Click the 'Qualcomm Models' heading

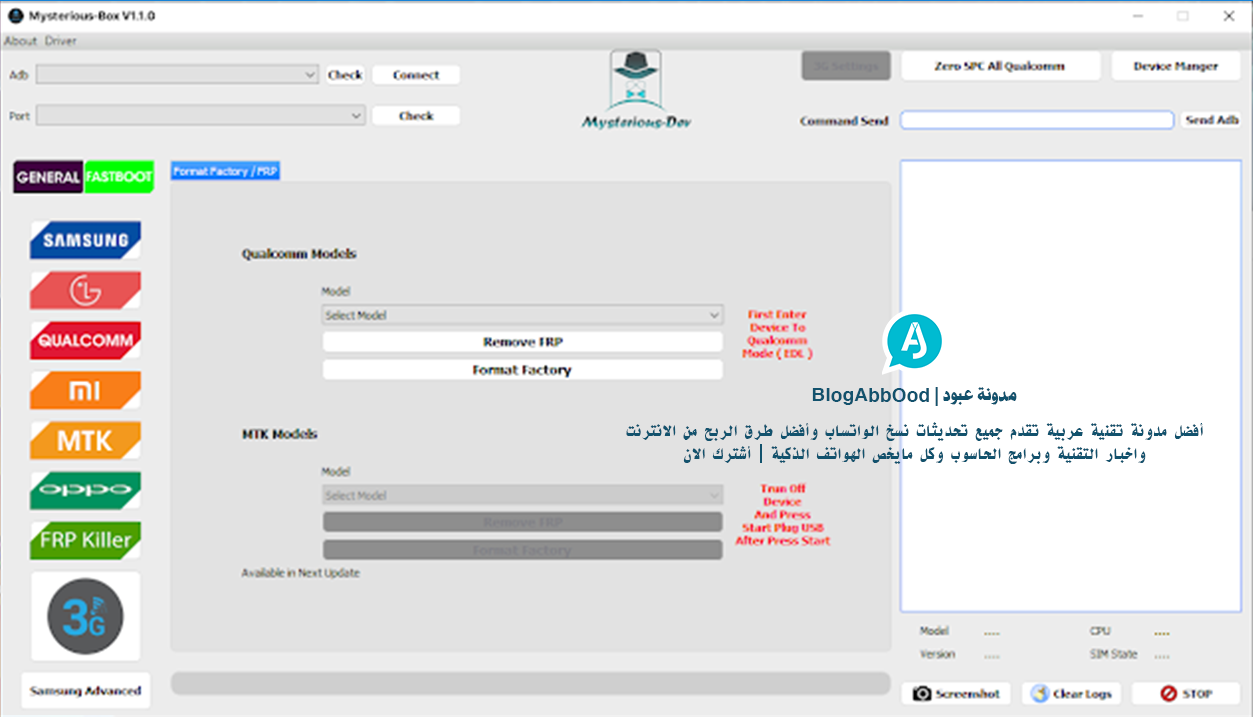pos(299,254)
